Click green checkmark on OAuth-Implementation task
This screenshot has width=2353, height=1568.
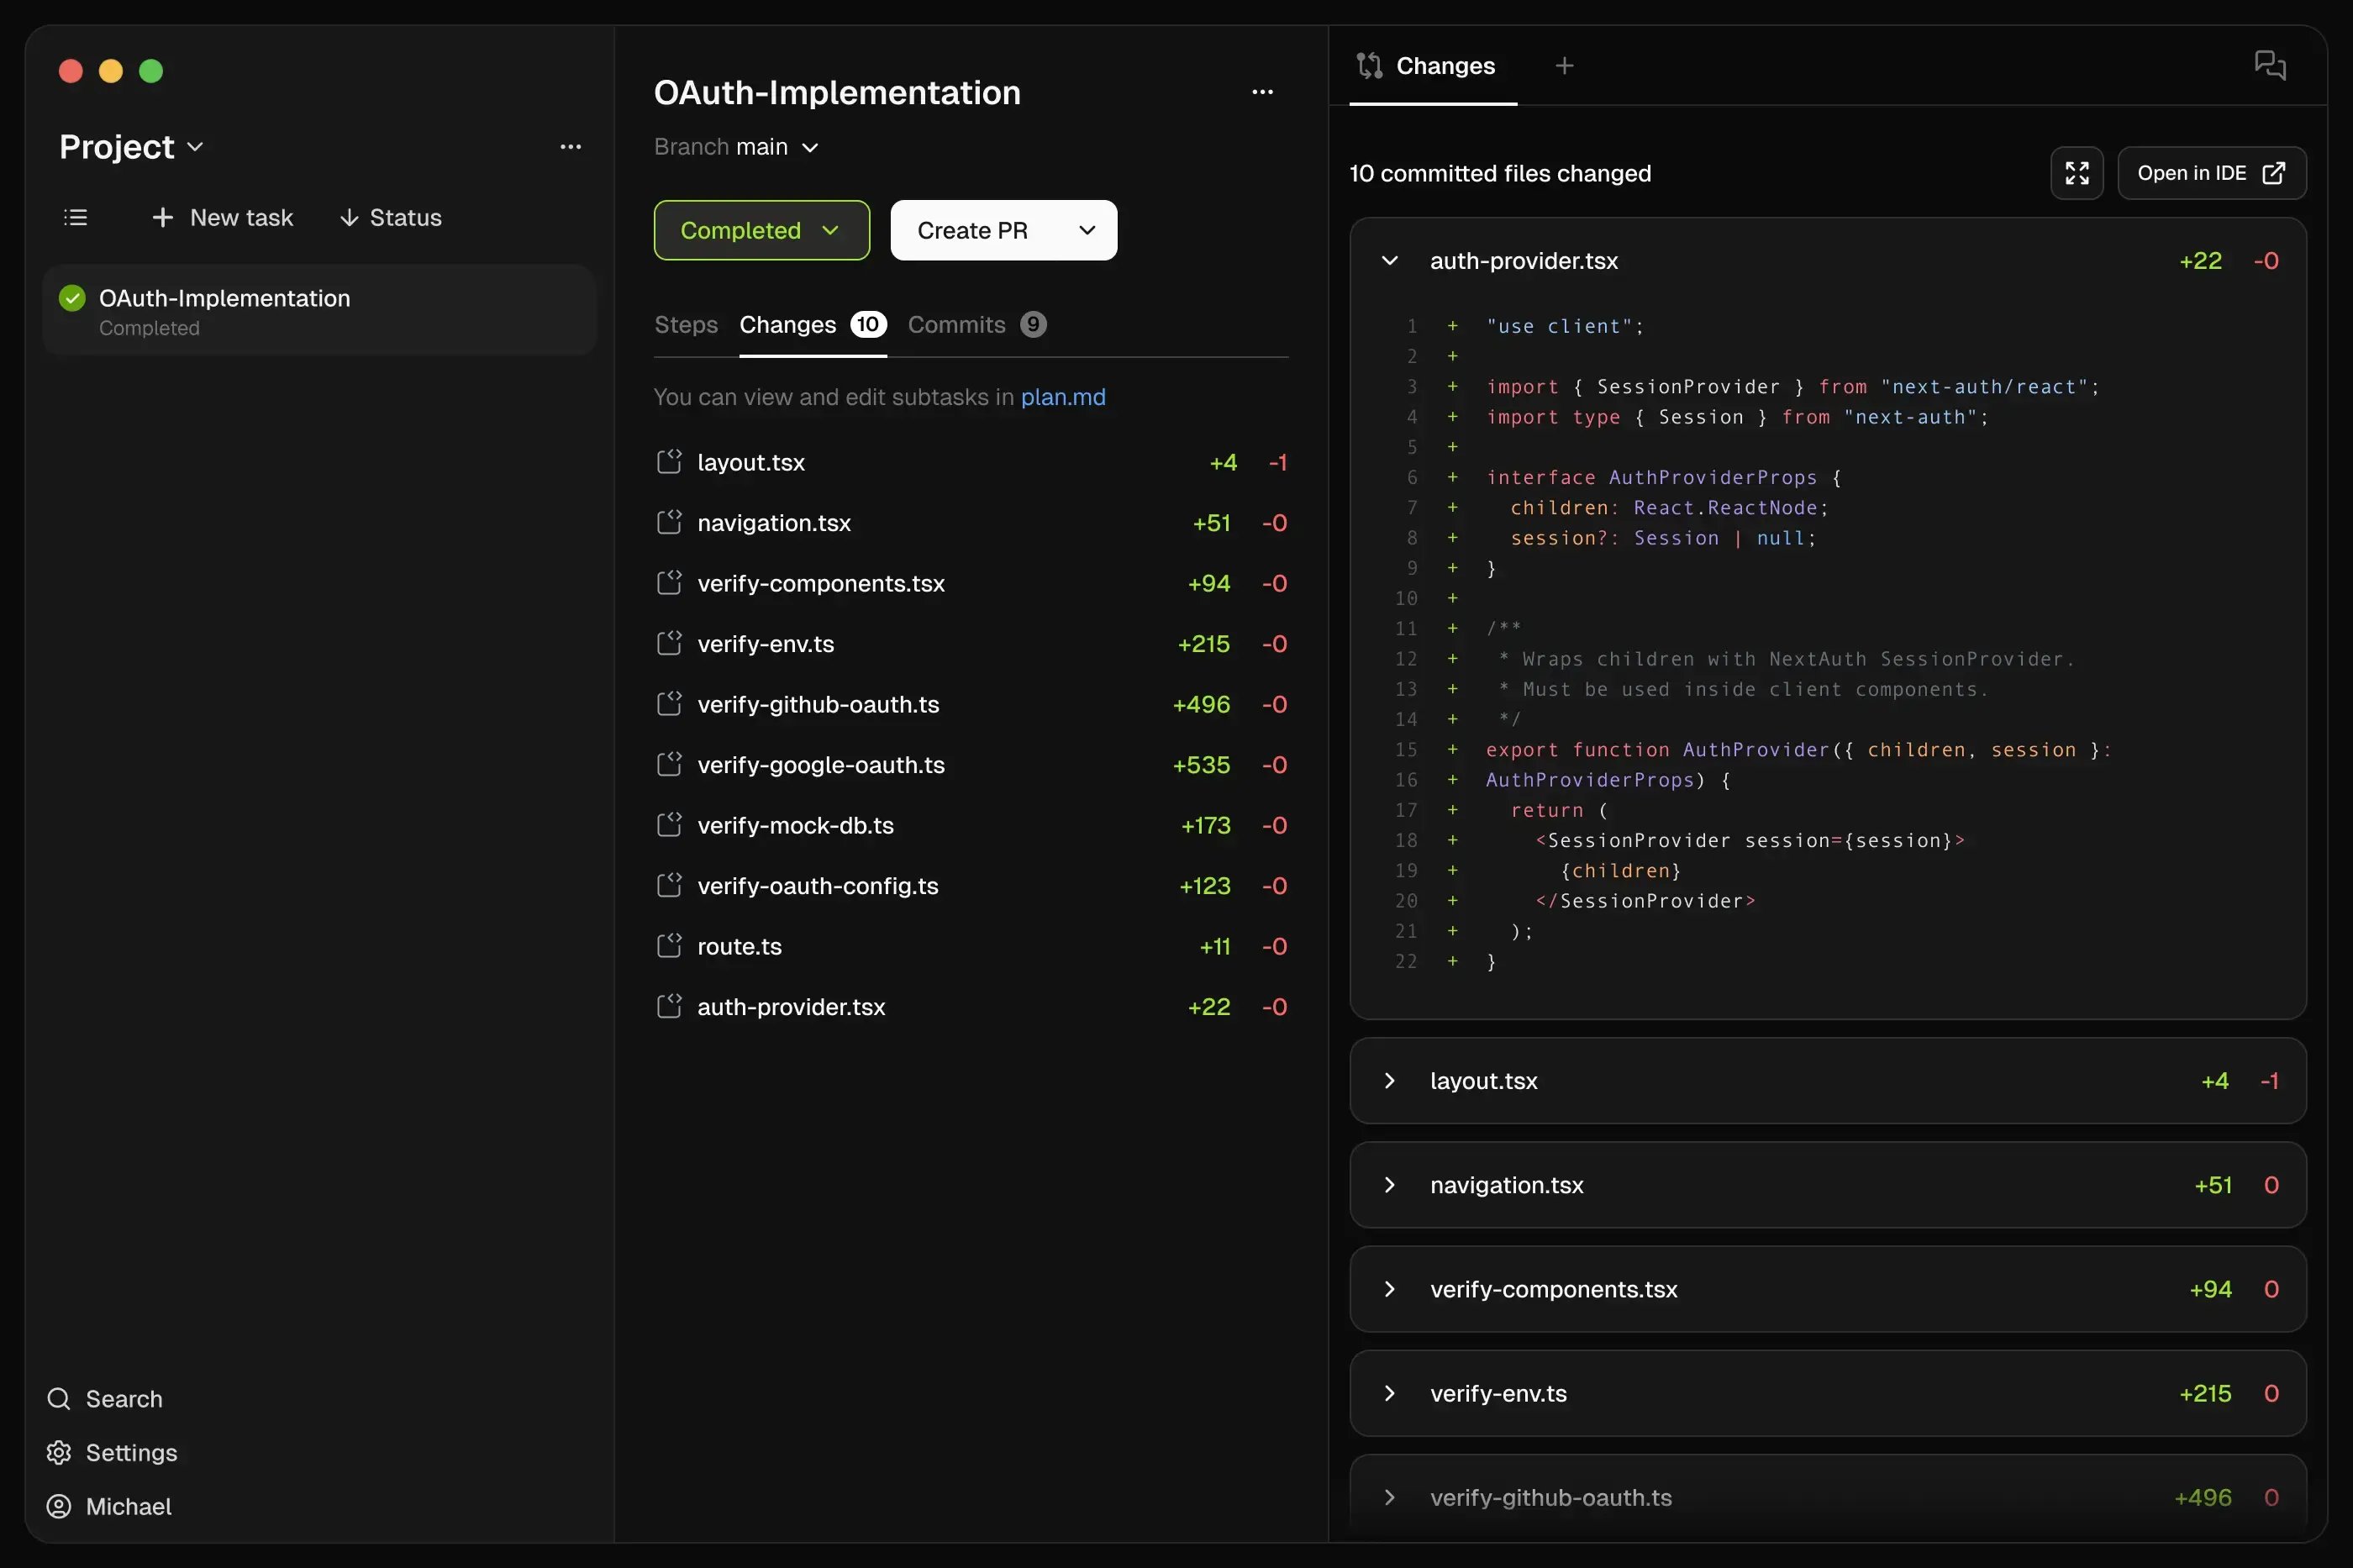pyautogui.click(x=72, y=298)
